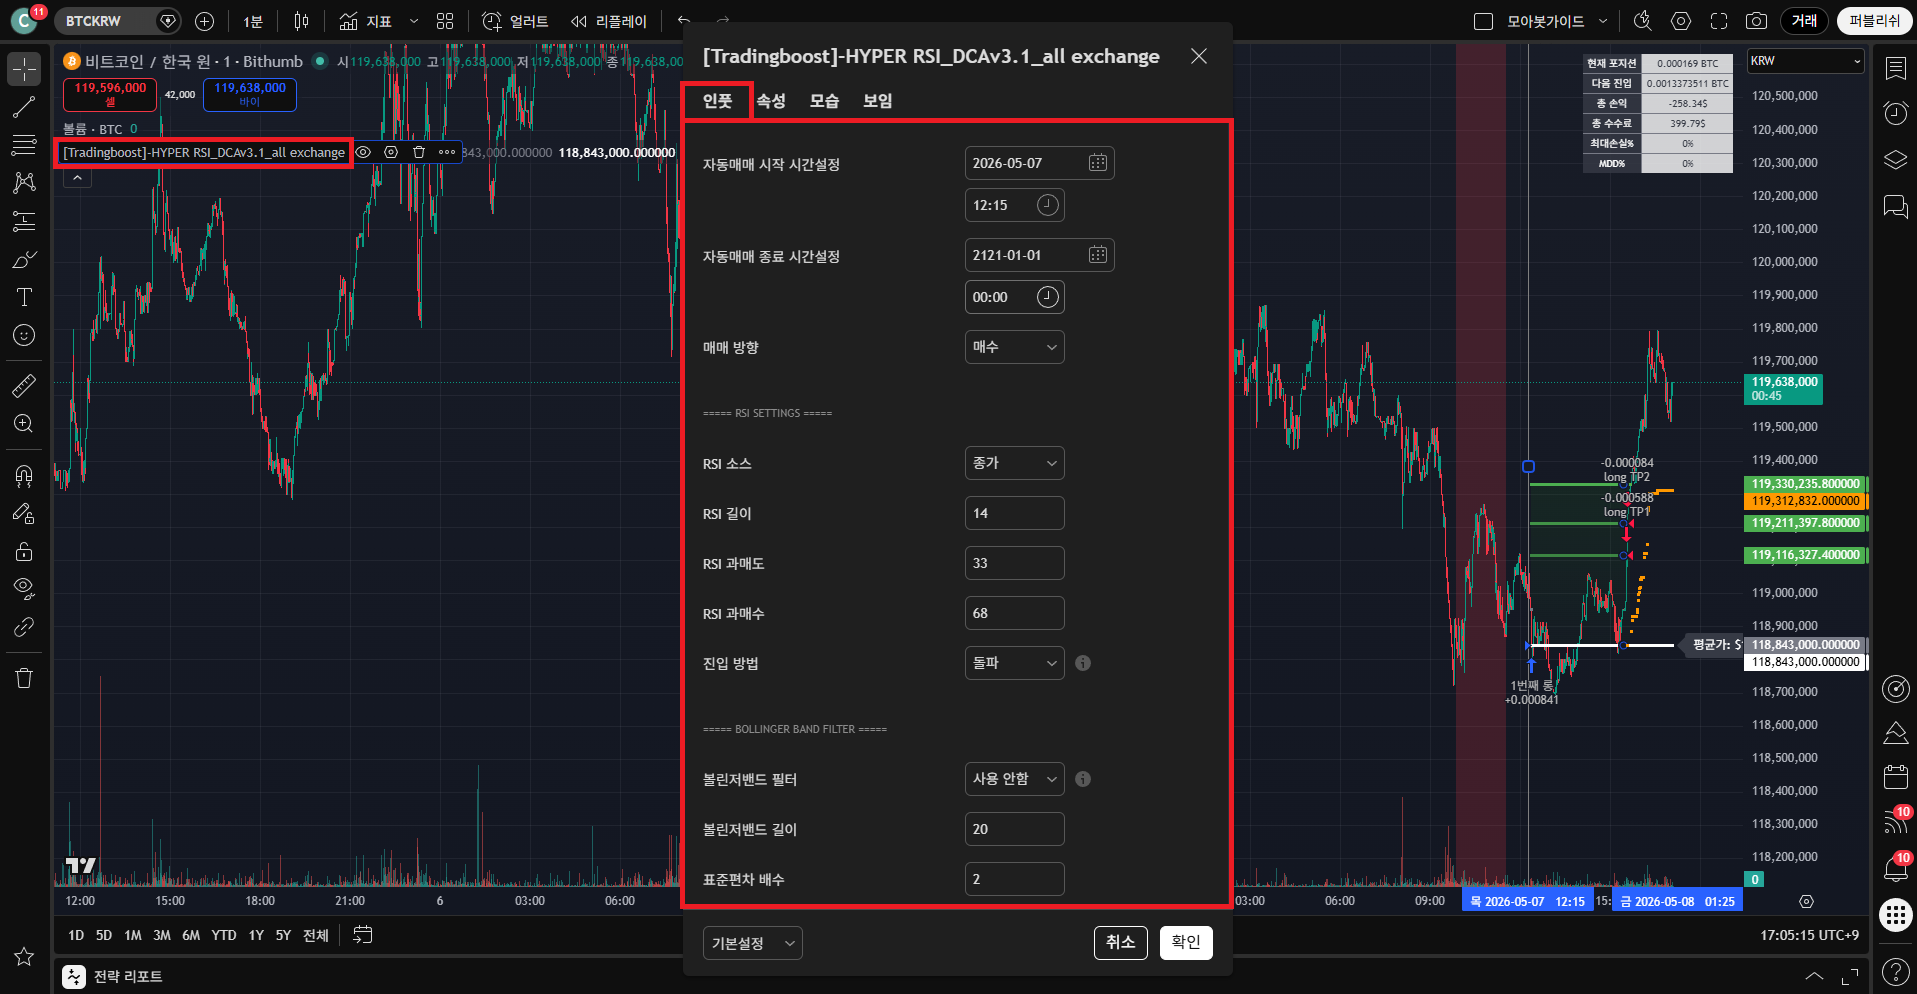Open watchlist panel icon on right sidebar
This screenshot has height=994, width=1917.
click(1895, 68)
